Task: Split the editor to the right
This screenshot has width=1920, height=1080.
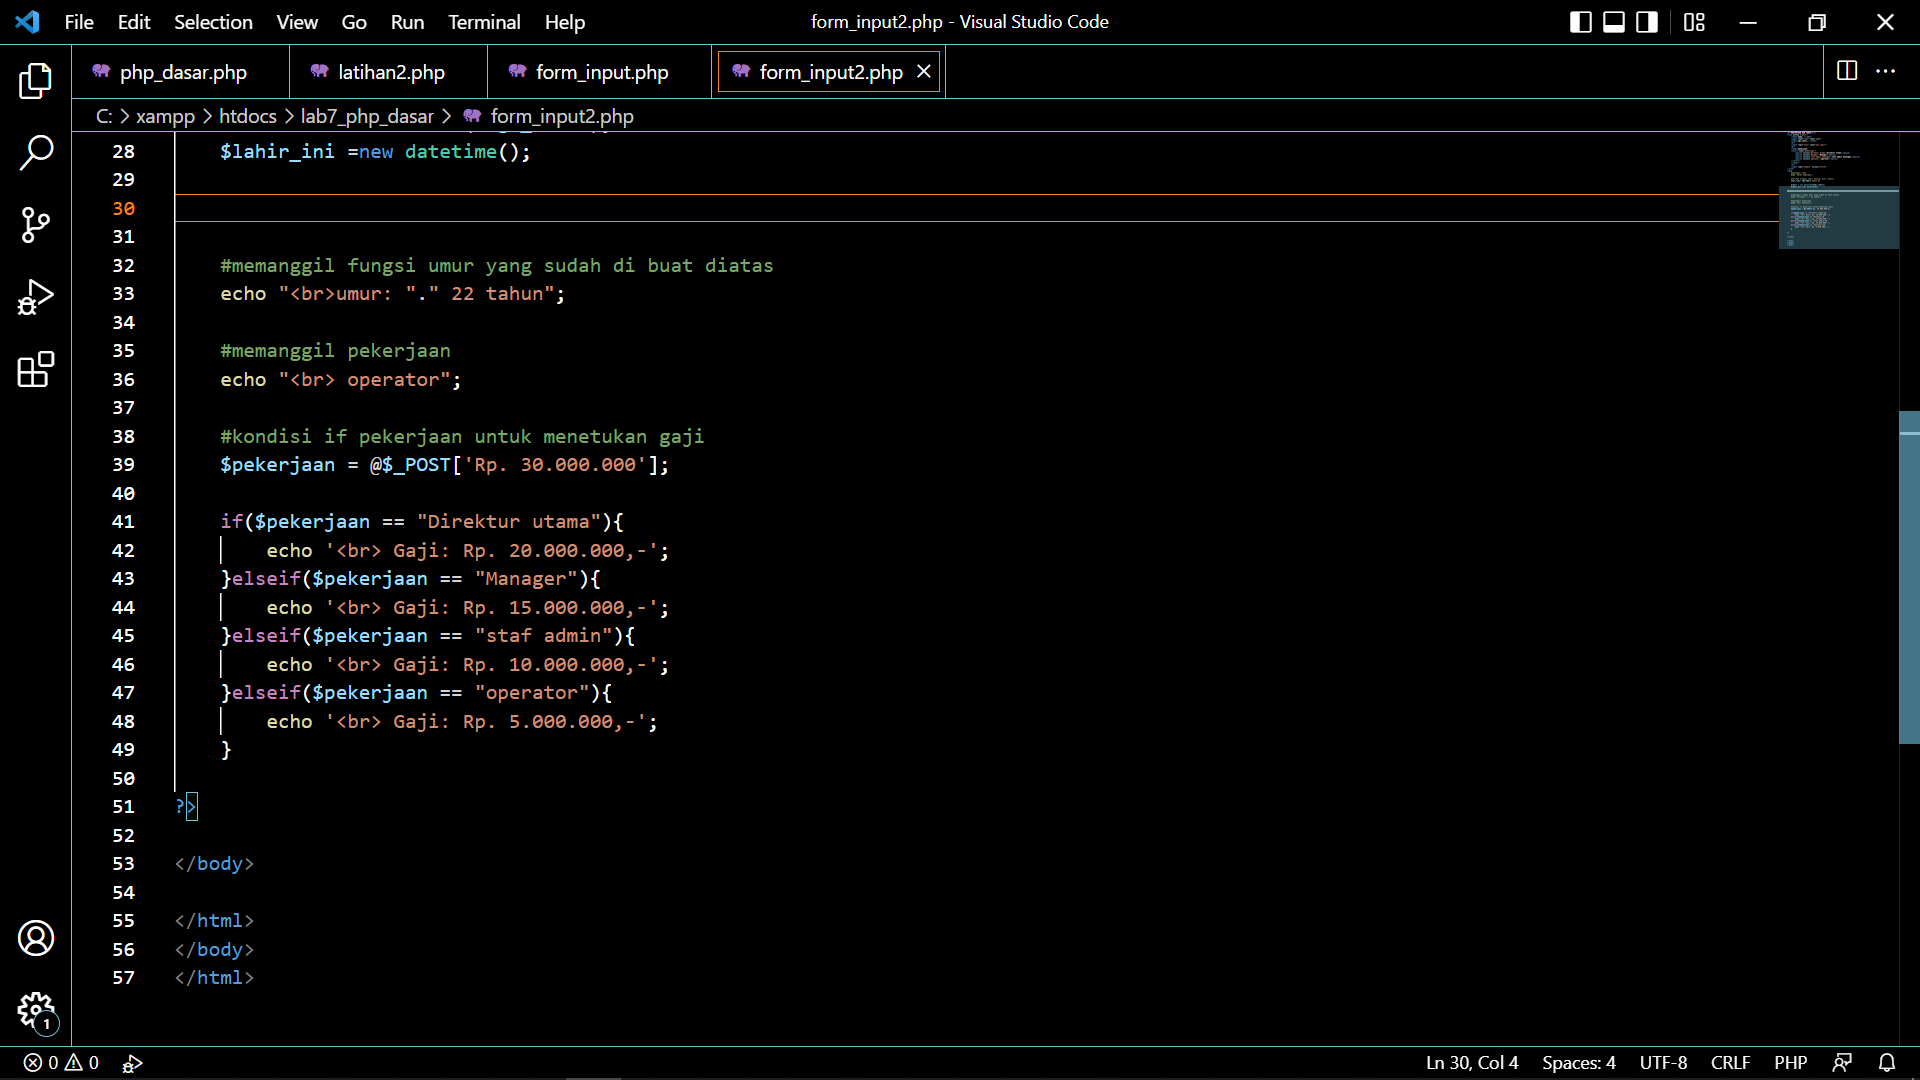Action: click(1845, 71)
